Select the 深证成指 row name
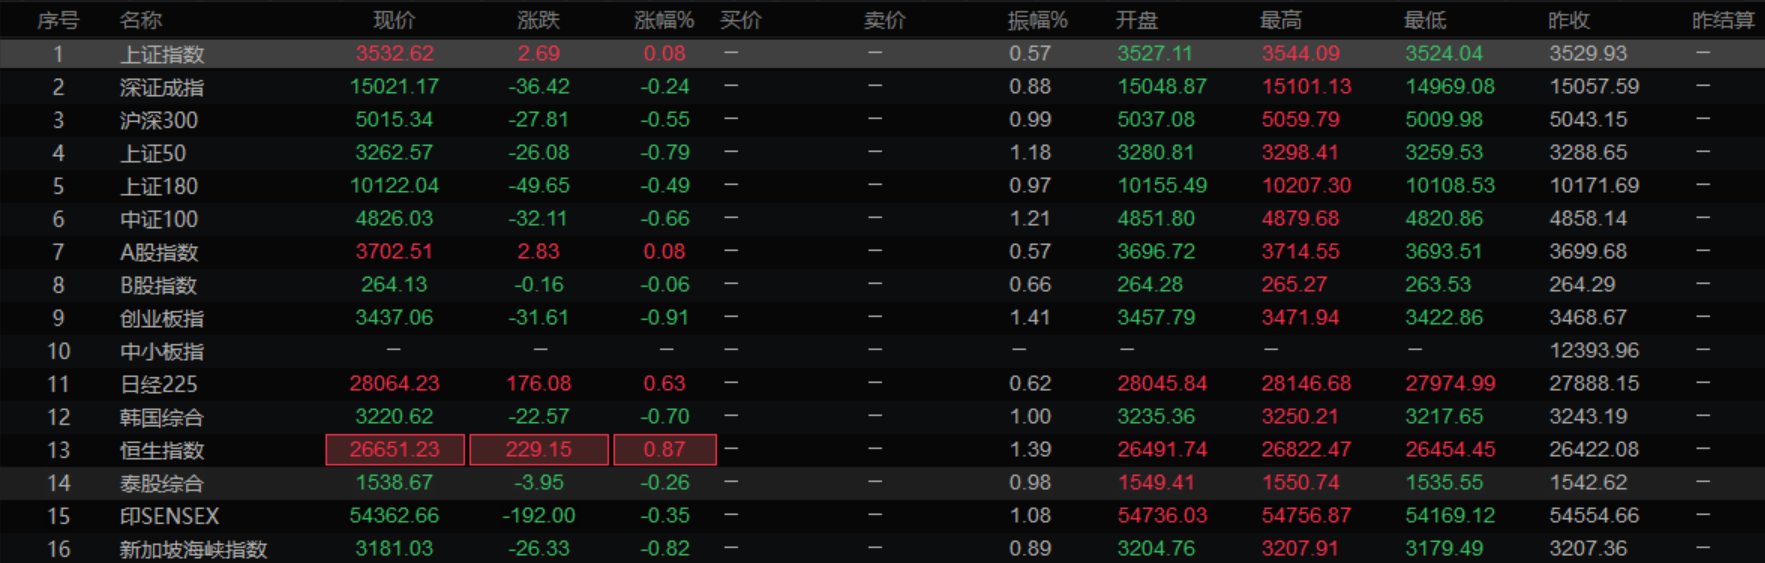 162,87
